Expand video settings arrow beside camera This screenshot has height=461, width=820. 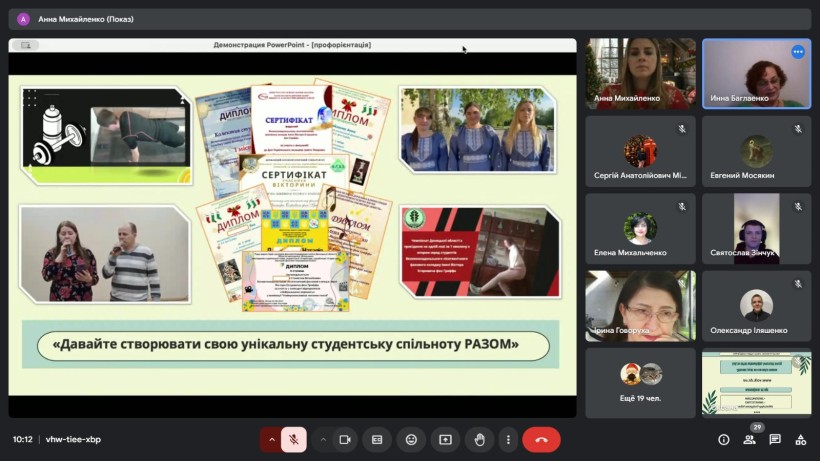[323, 439]
